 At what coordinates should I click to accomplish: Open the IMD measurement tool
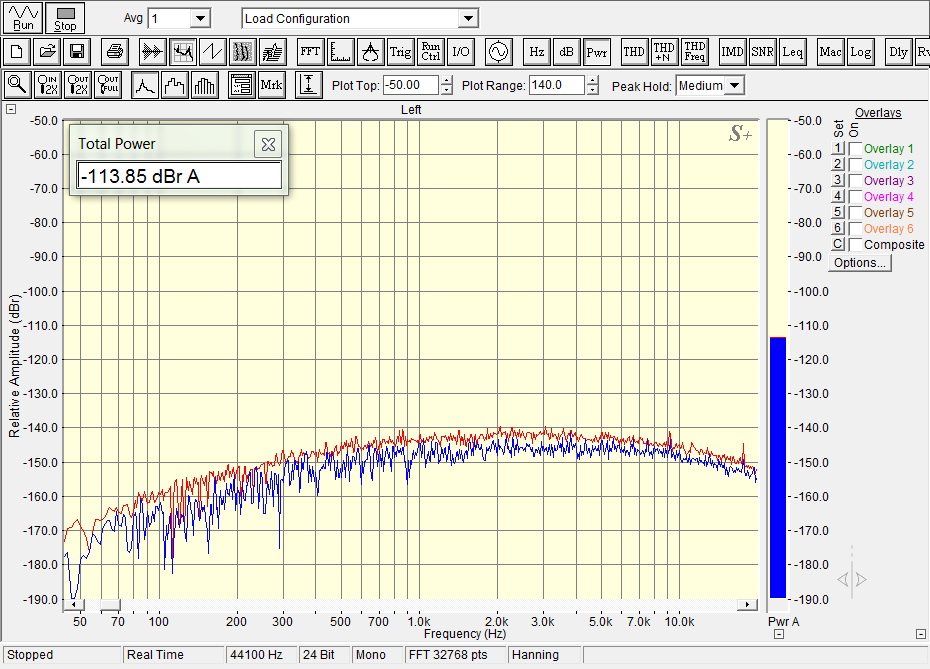tap(732, 52)
